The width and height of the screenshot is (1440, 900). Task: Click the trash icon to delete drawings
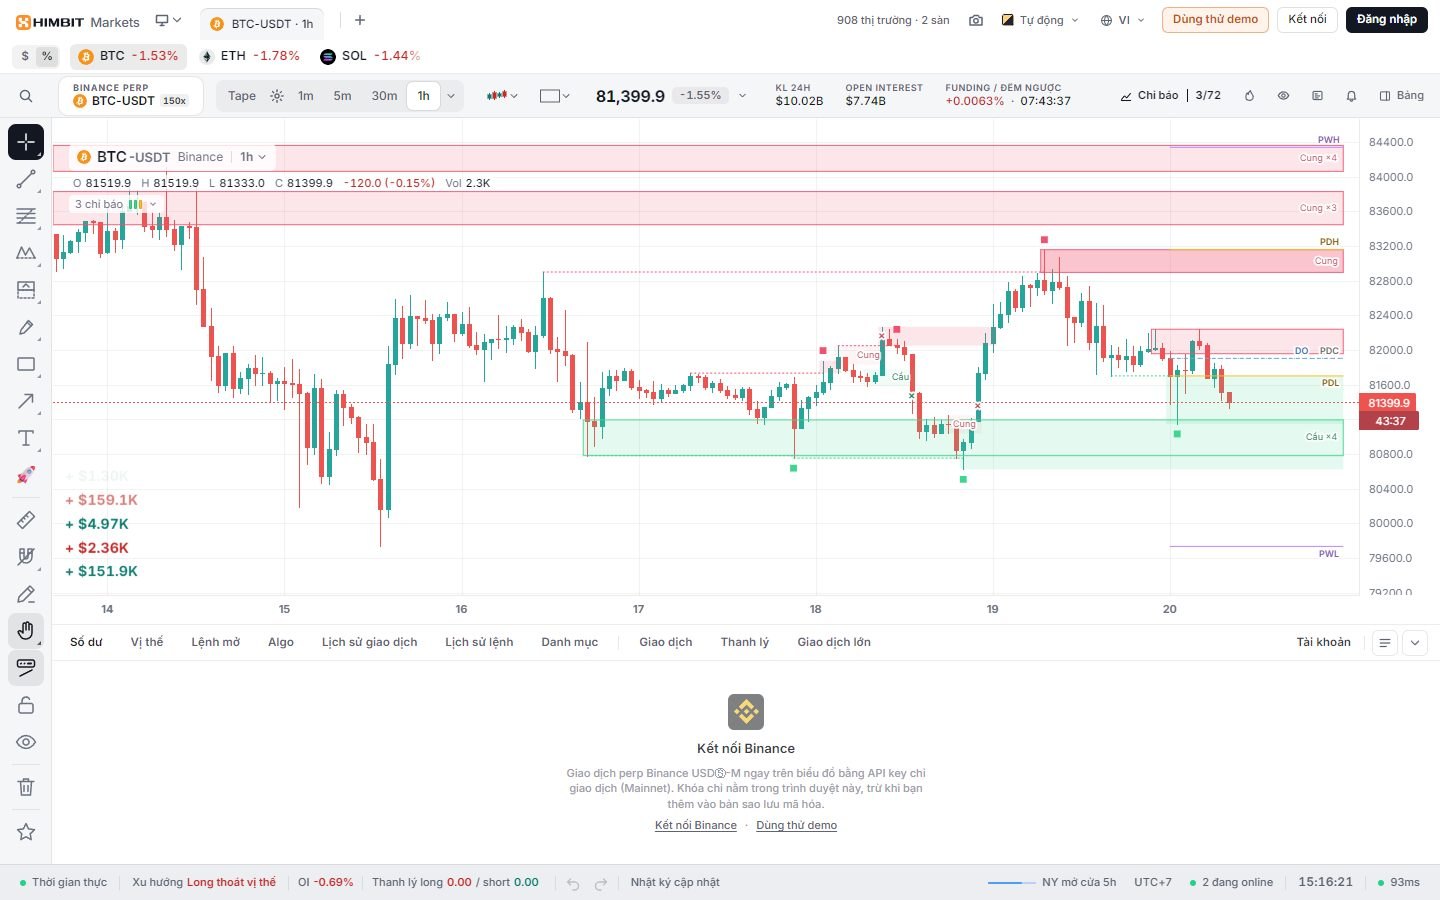click(x=26, y=787)
